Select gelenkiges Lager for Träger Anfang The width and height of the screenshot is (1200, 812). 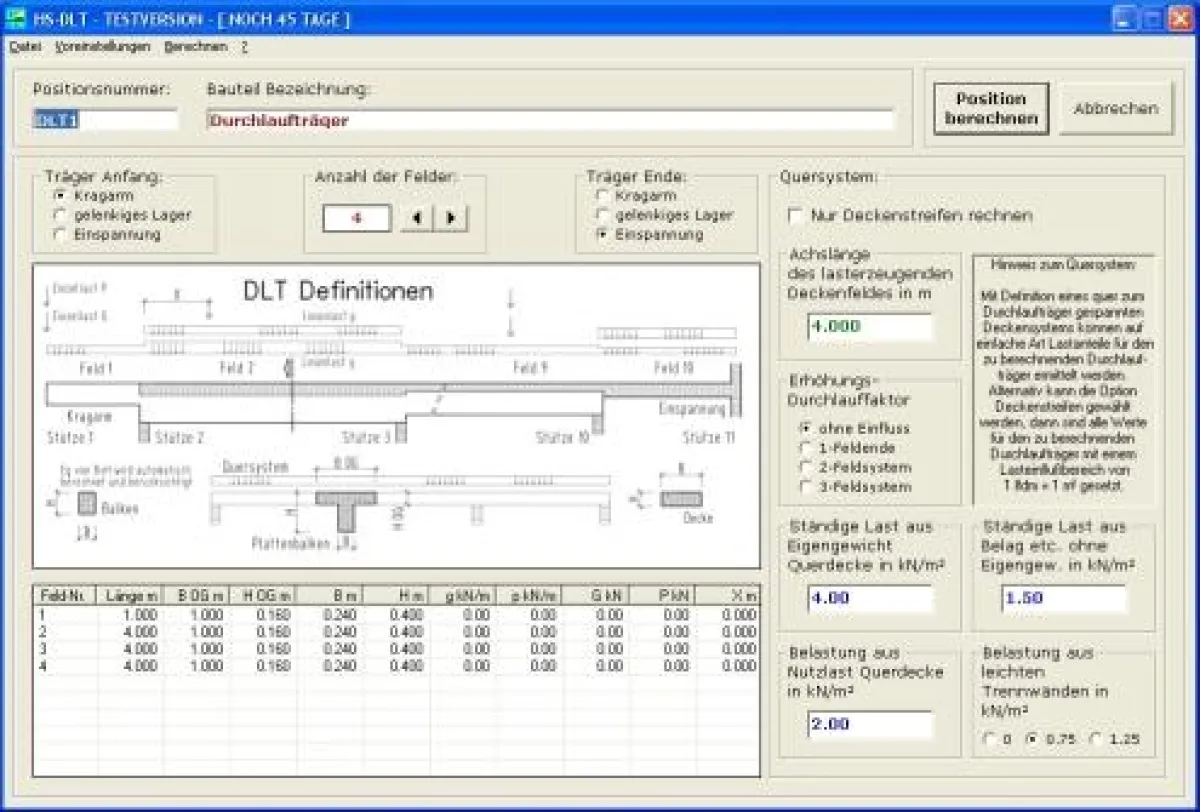click(61, 215)
